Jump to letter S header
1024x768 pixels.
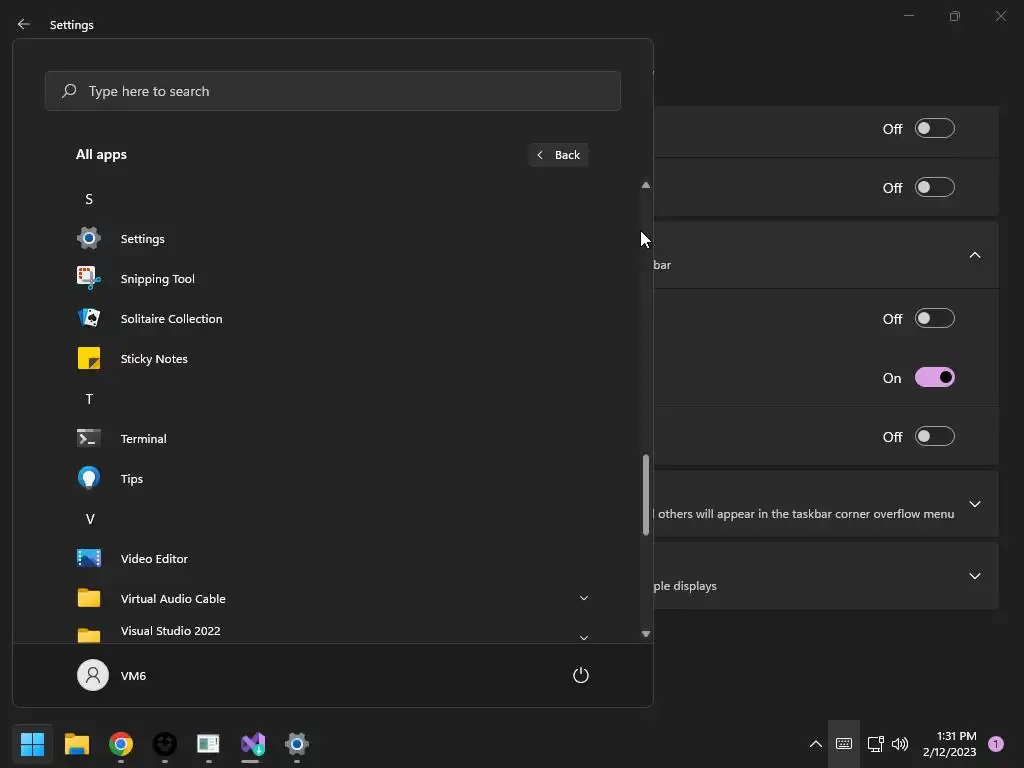point(89,199)
